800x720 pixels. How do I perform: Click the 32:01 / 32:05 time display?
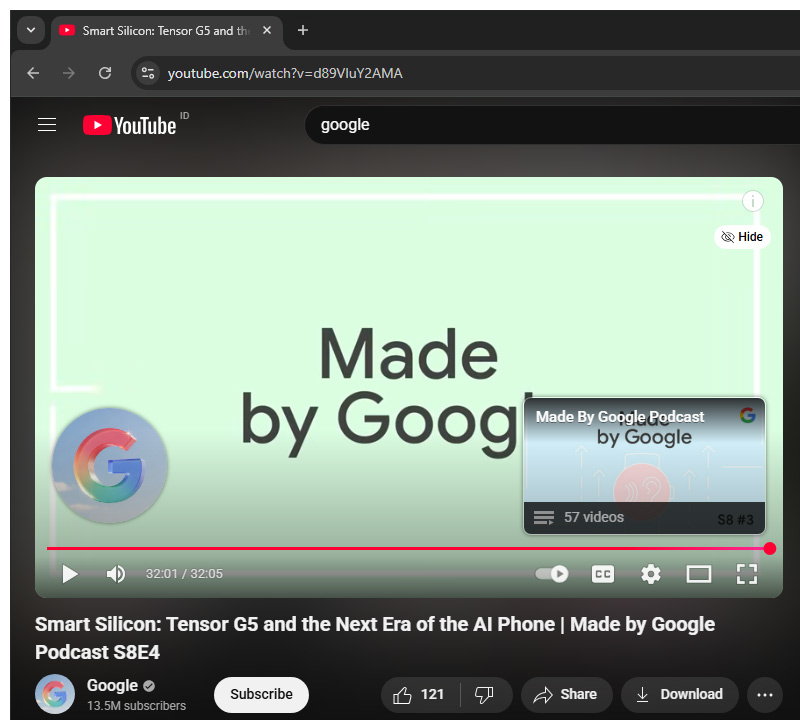pyautogui.click(x=184, y=574)
